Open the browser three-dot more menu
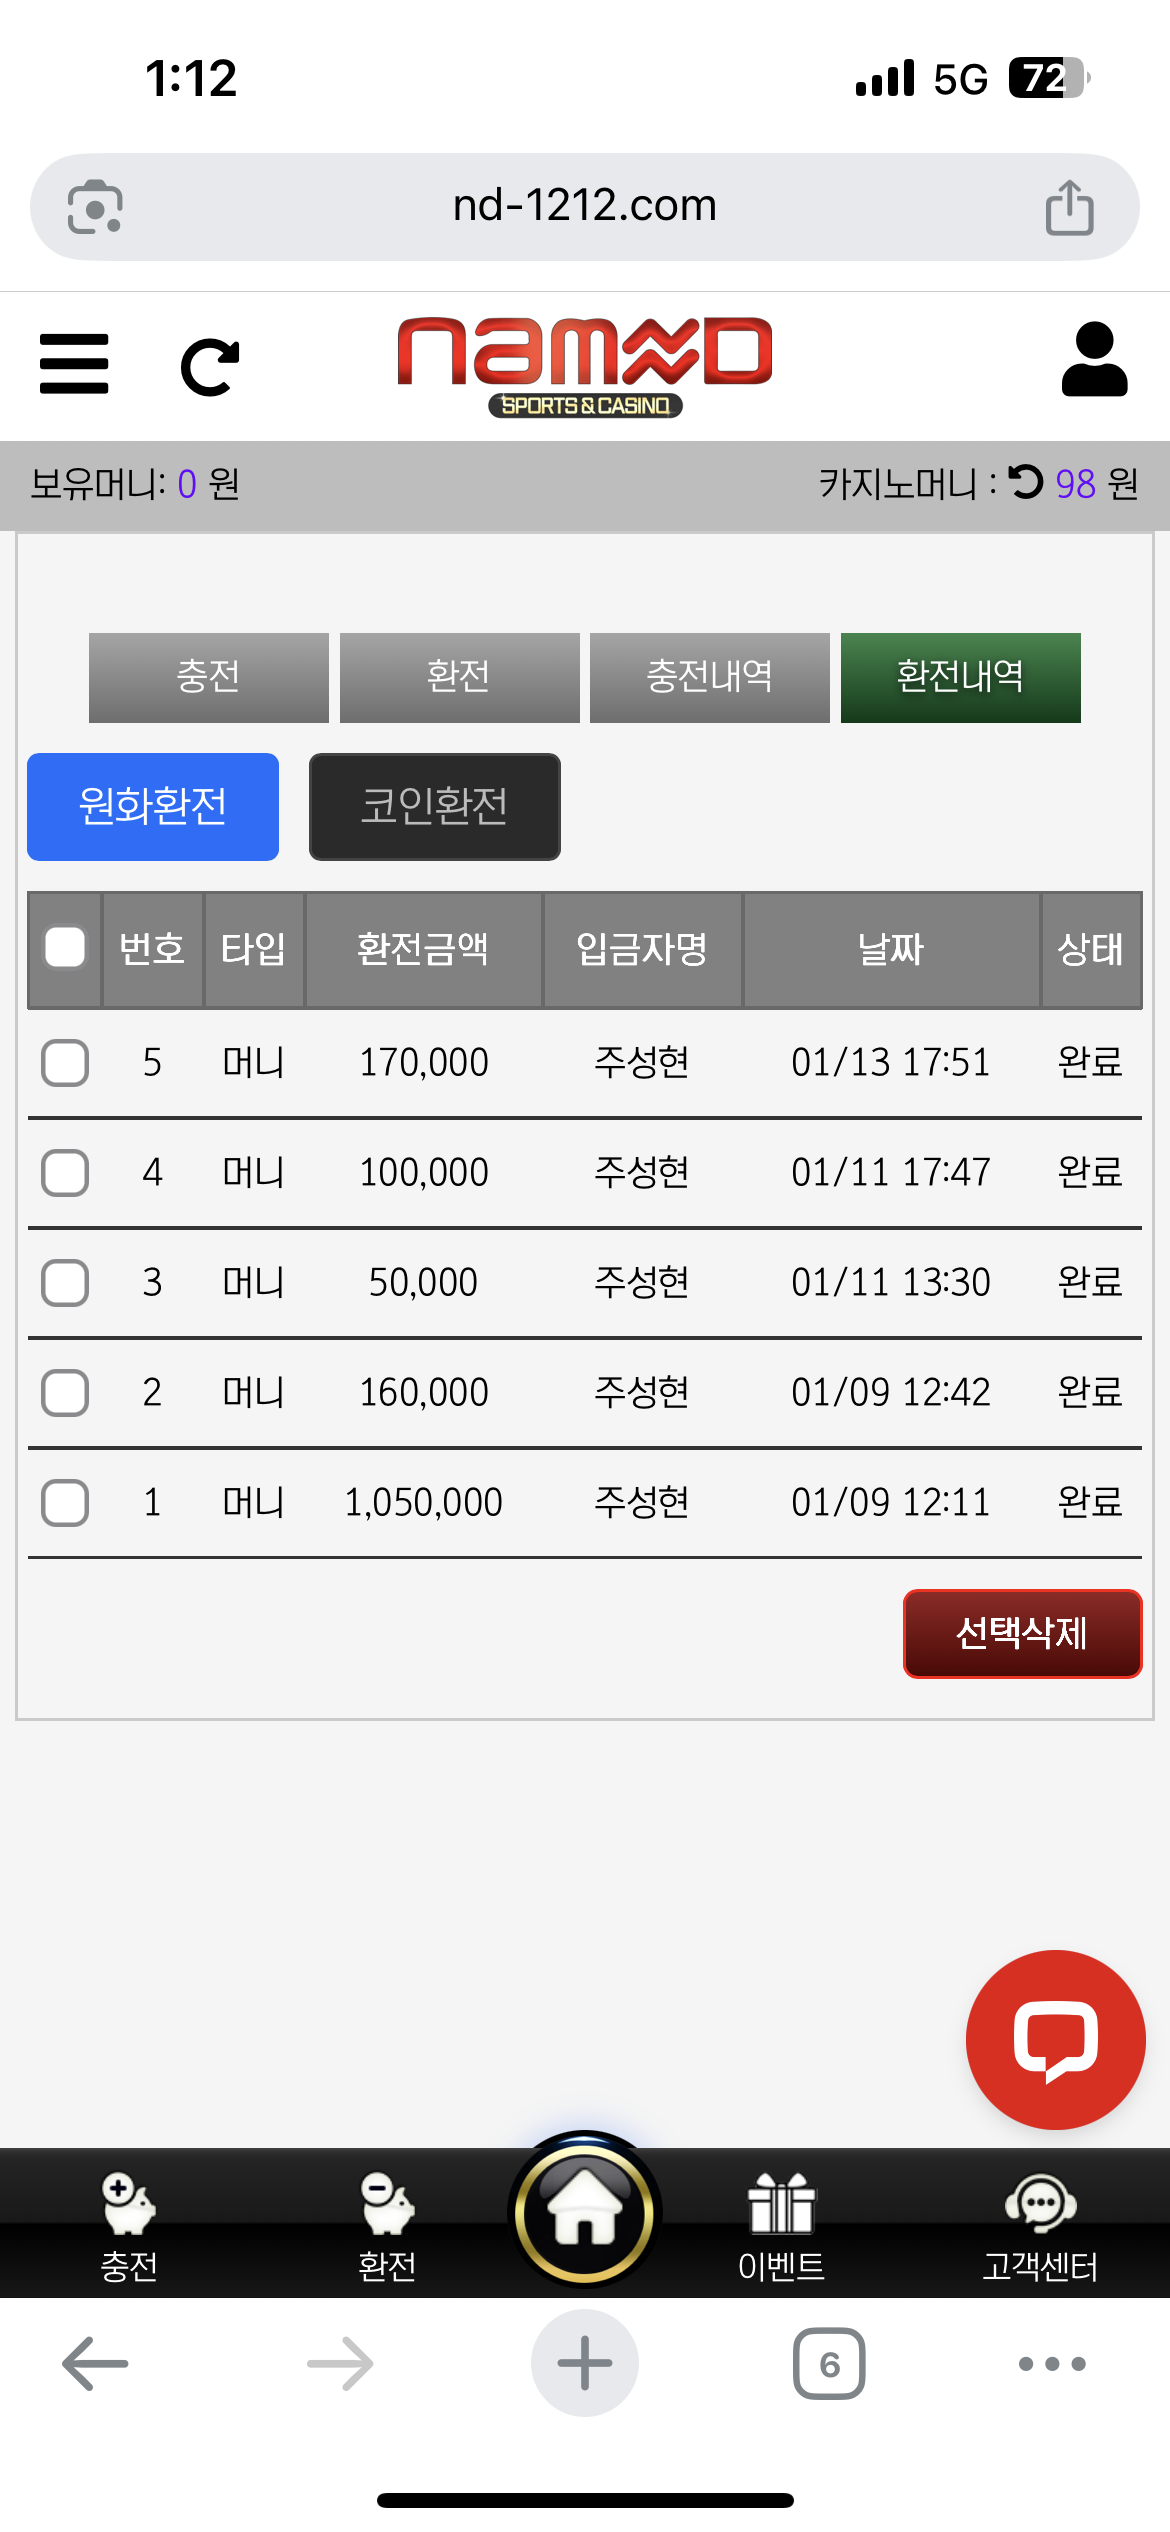1170x2532 pixels. click(x=1051, y=2364)
